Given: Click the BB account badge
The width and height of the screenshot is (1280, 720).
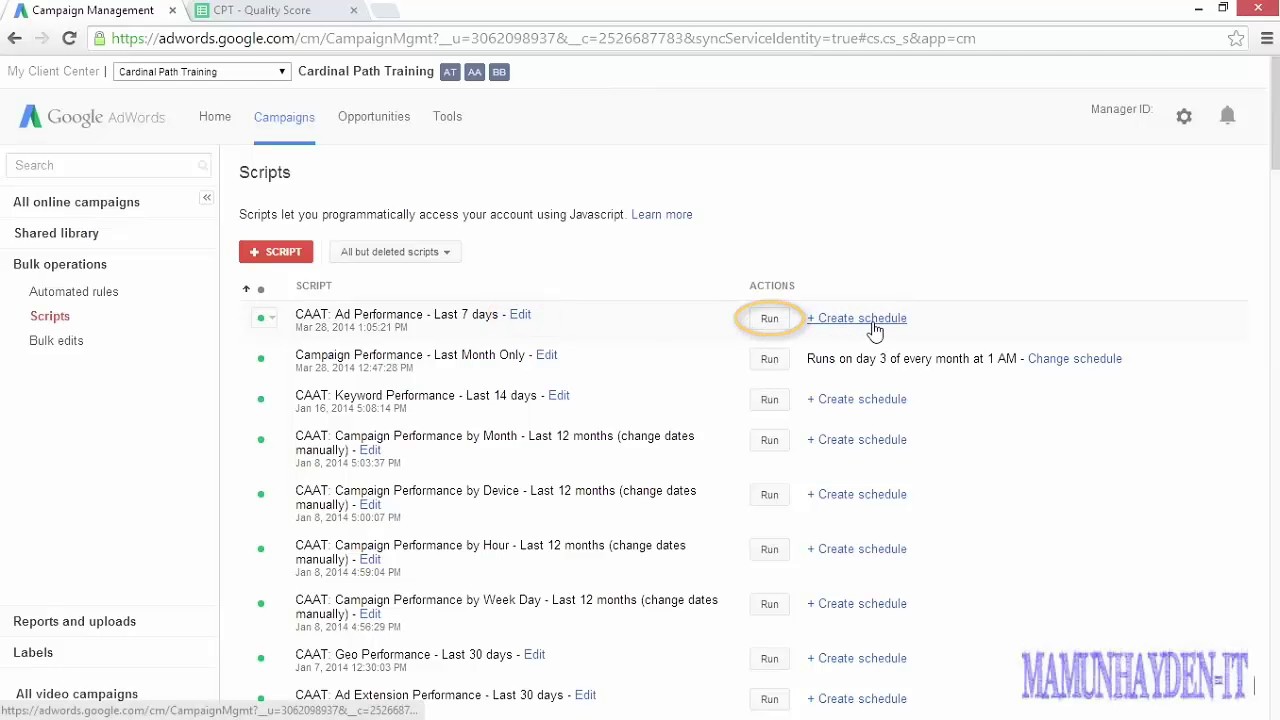Looking at the screenshot, I should [499, 72].
